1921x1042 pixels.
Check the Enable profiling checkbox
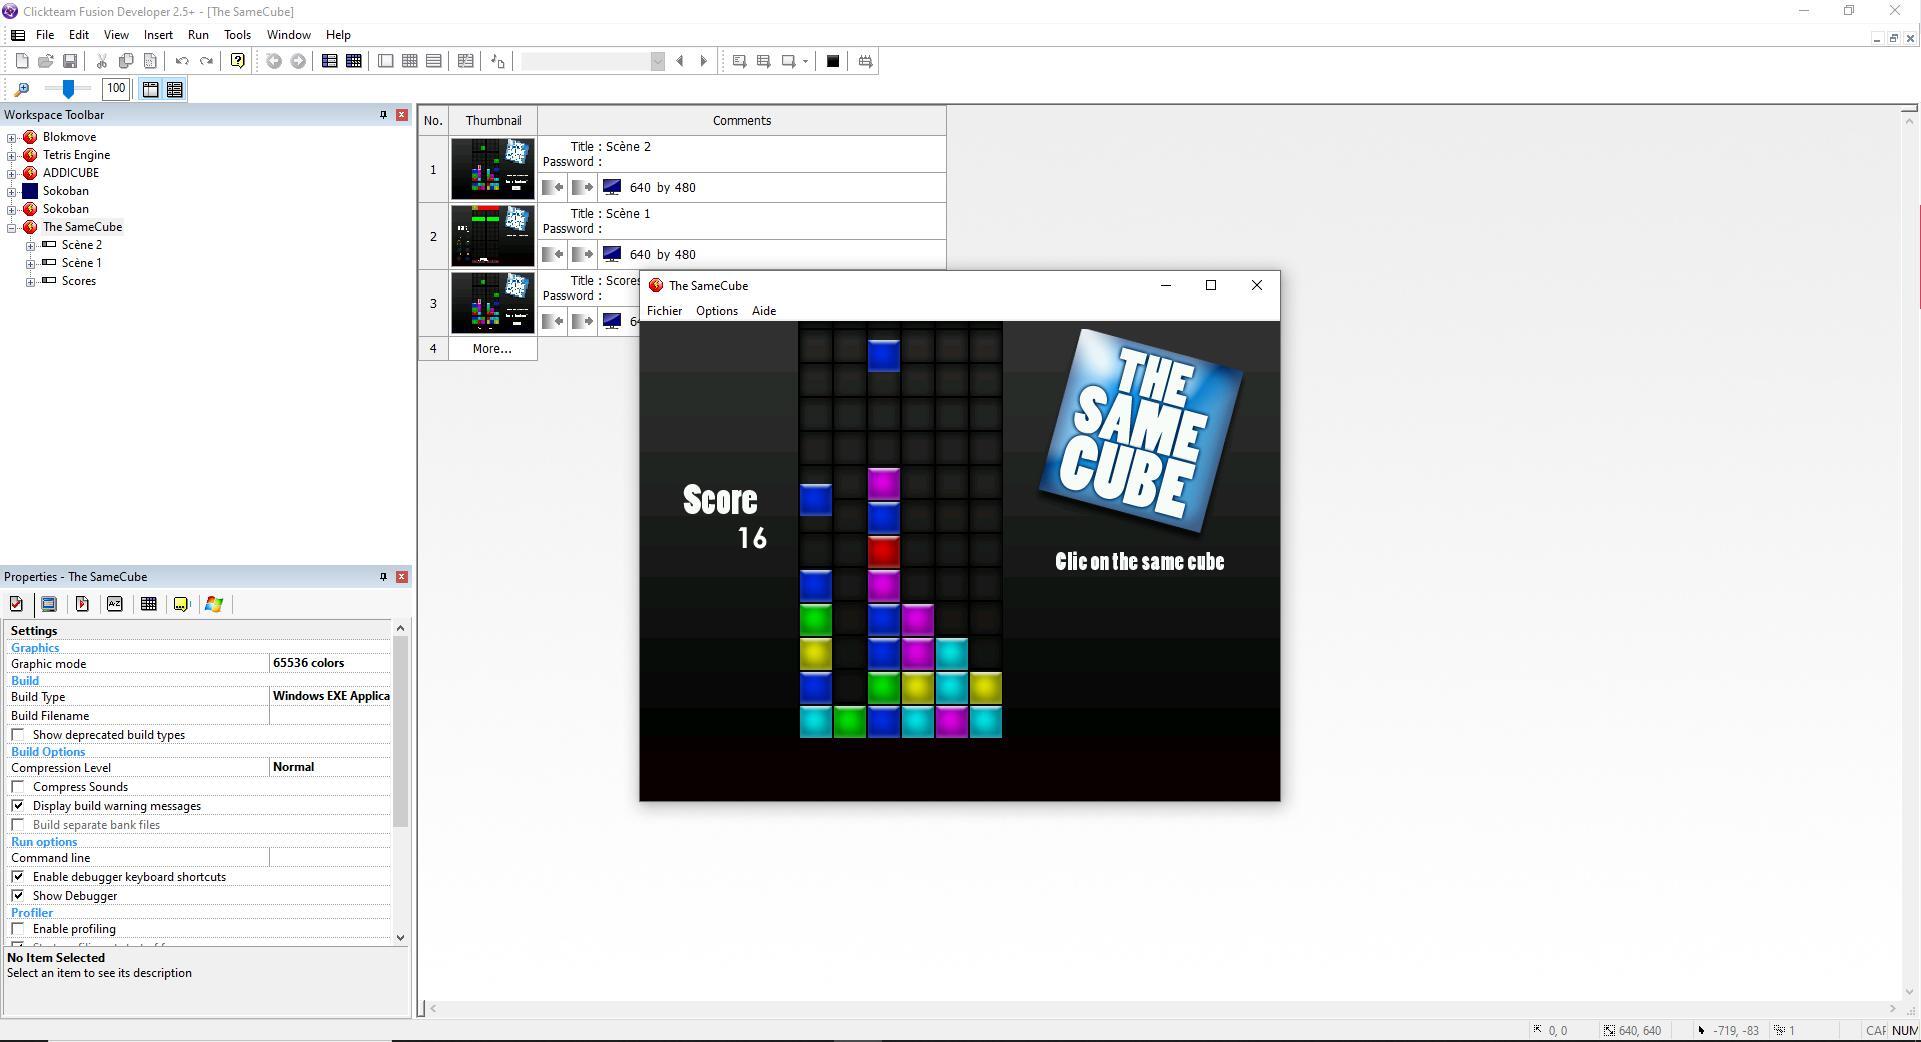coord(18,929)
